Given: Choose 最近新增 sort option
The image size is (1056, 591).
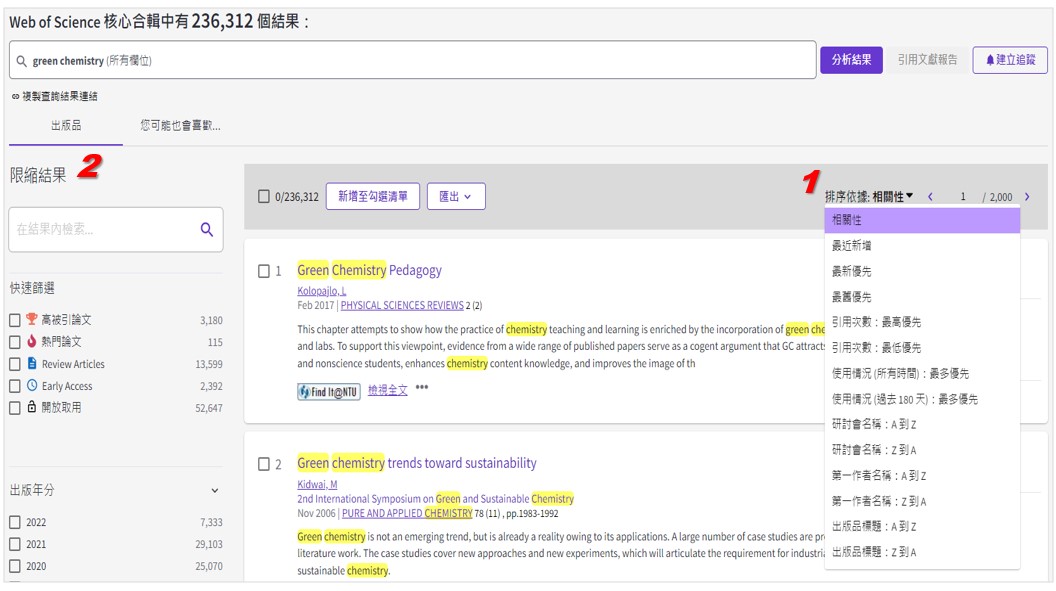Looking at the screenshot, I should click(x=922, y=246).
